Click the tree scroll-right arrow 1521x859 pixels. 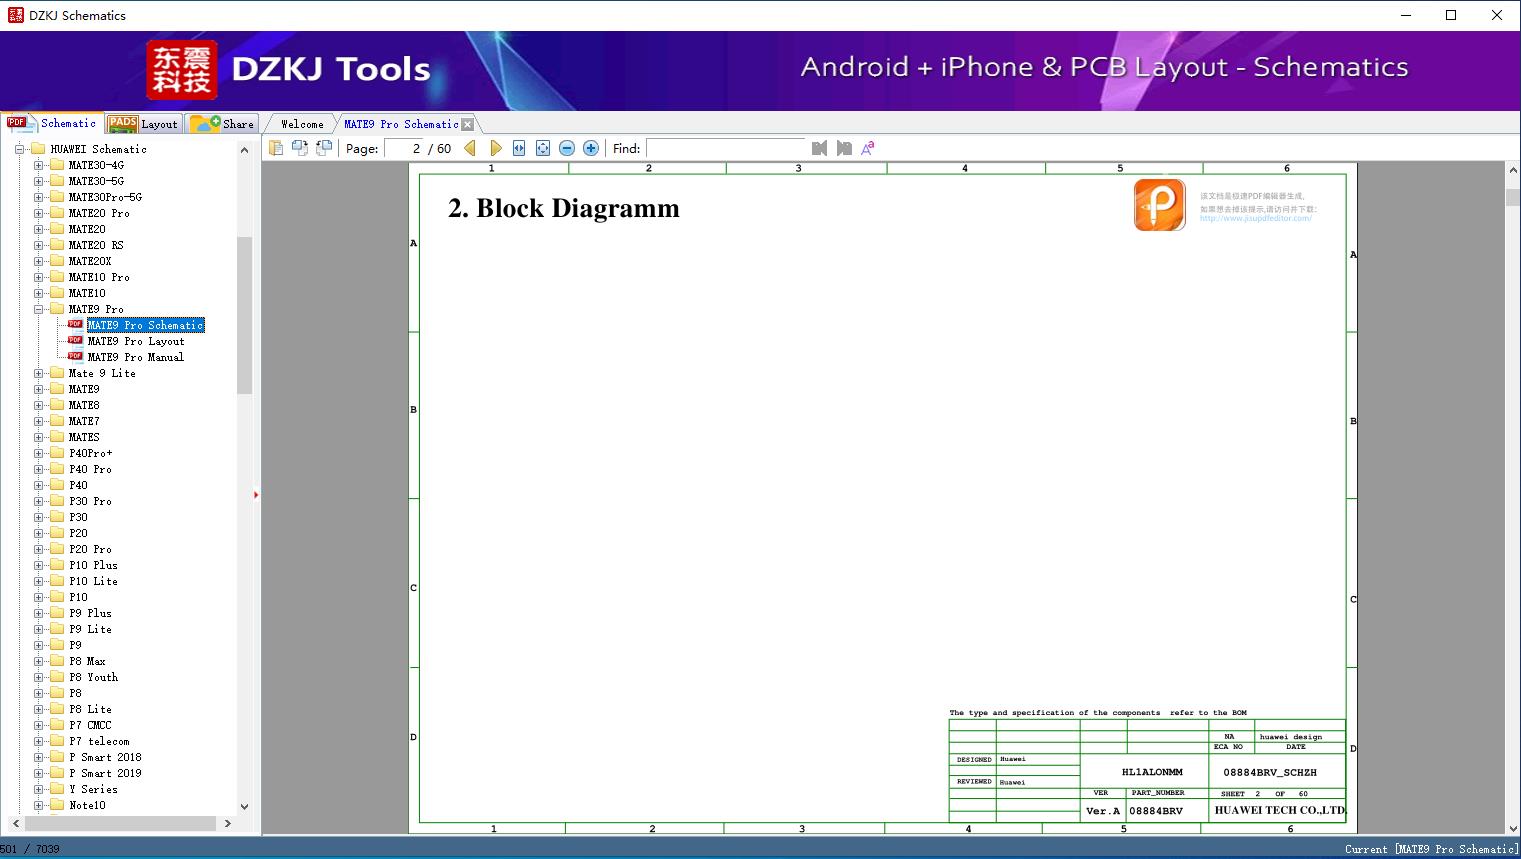click(x=228, y=823)
